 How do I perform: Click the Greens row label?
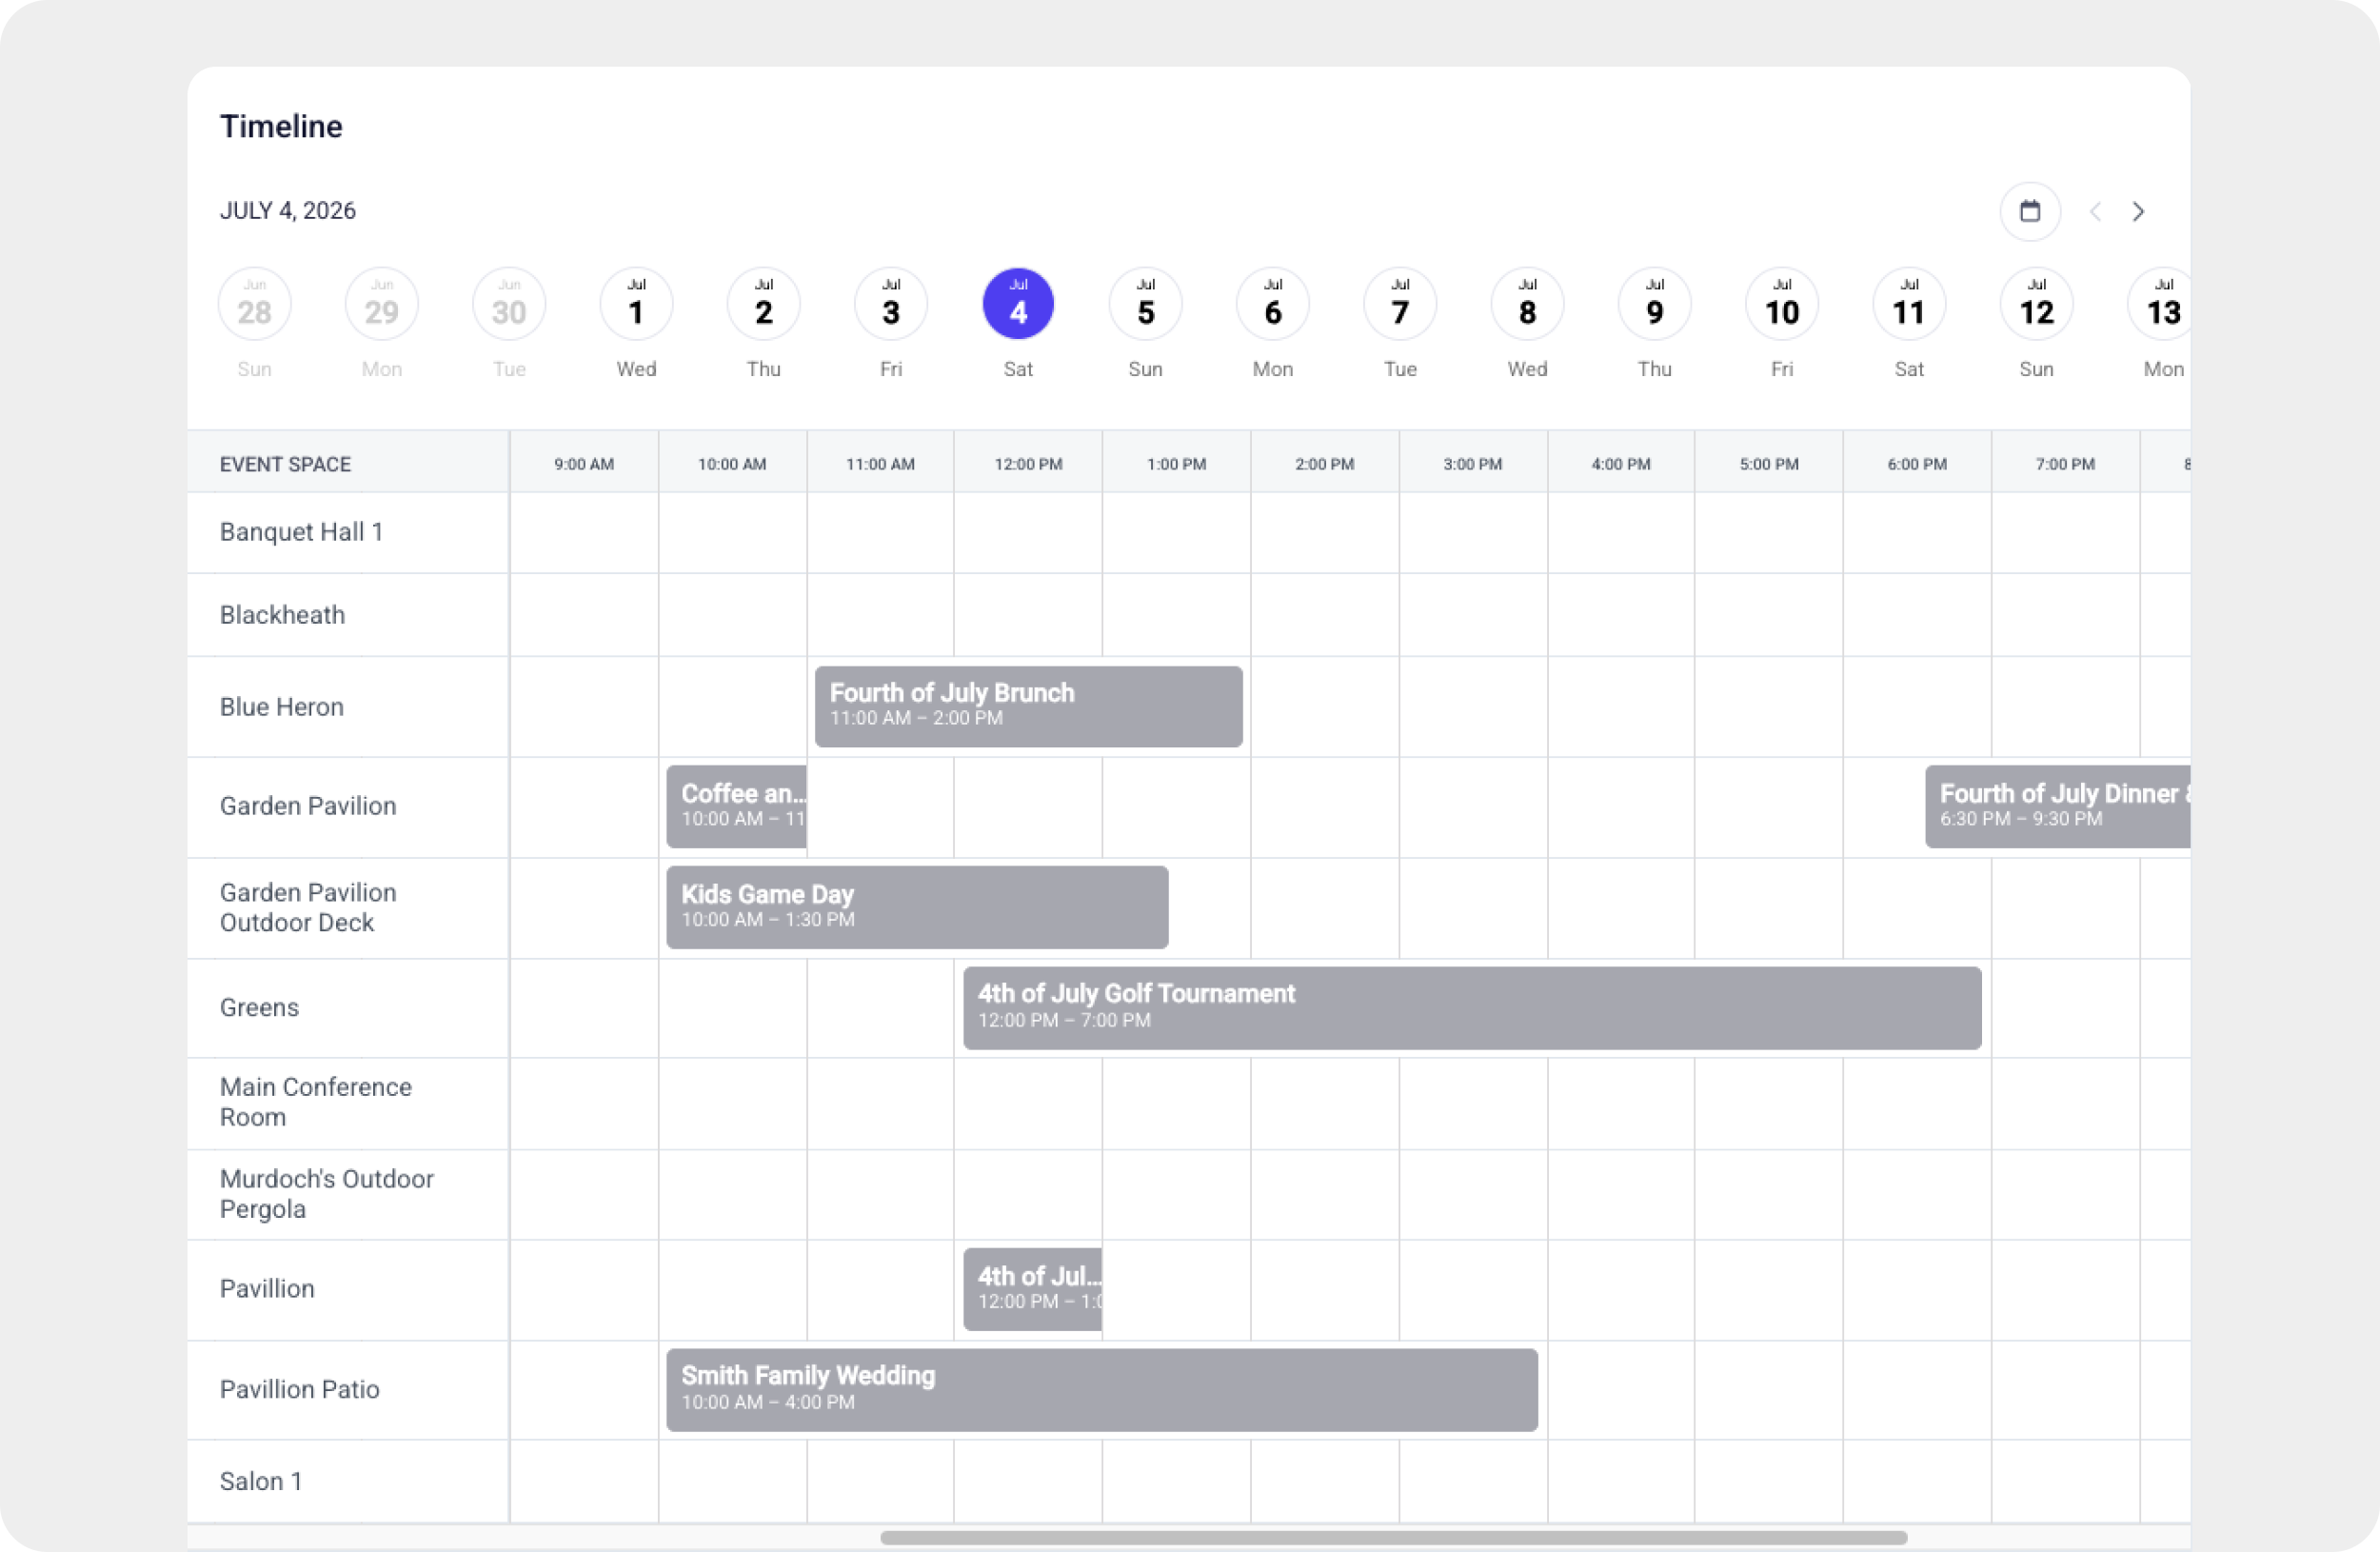(259, 1007)
